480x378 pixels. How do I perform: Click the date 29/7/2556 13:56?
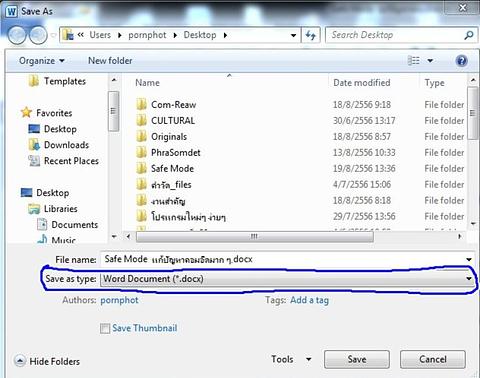tap(364, 216)
